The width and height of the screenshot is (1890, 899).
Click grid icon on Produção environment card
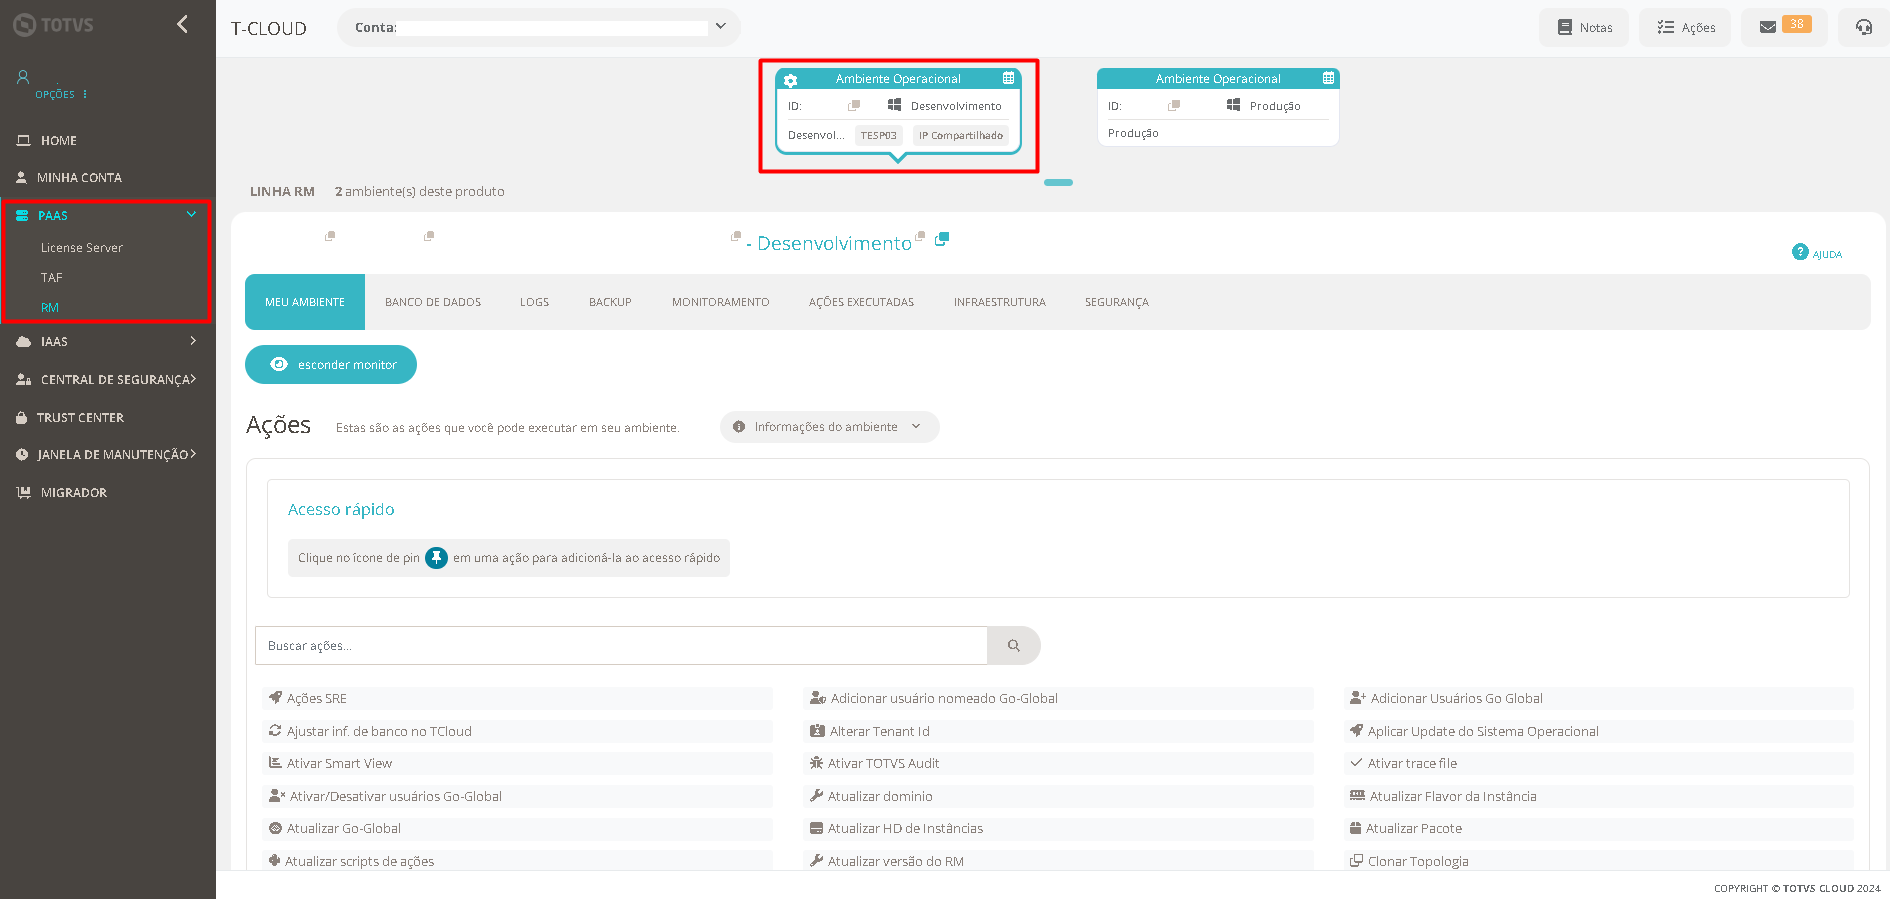coord(1328,78)
